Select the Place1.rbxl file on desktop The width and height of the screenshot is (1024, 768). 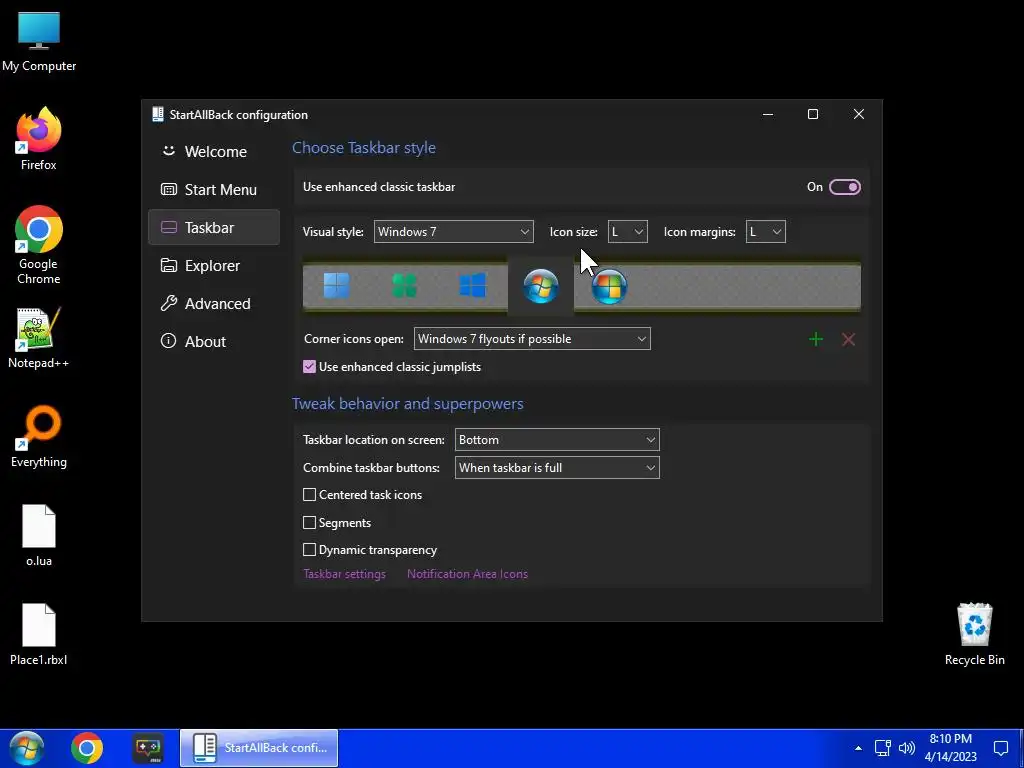[x=39, y=634]
